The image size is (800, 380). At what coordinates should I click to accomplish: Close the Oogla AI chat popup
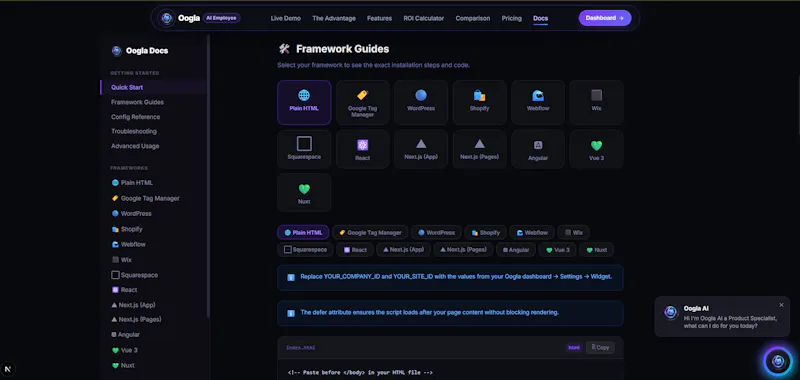781,305
